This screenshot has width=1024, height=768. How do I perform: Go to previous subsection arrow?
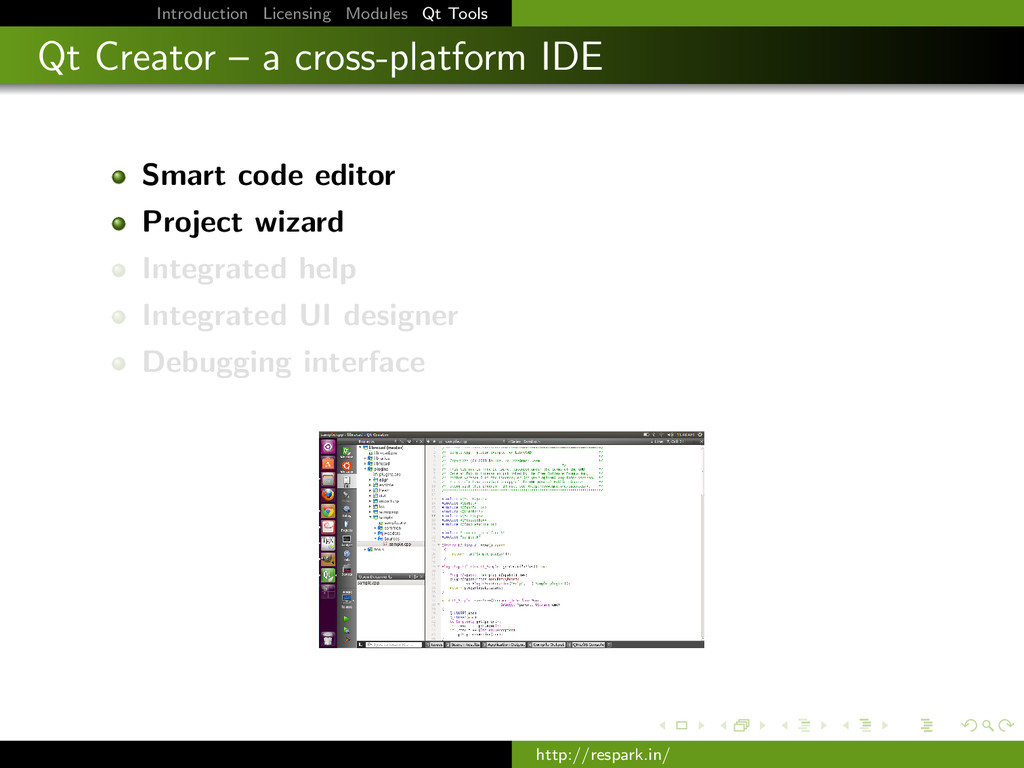(x=785, y=726)
